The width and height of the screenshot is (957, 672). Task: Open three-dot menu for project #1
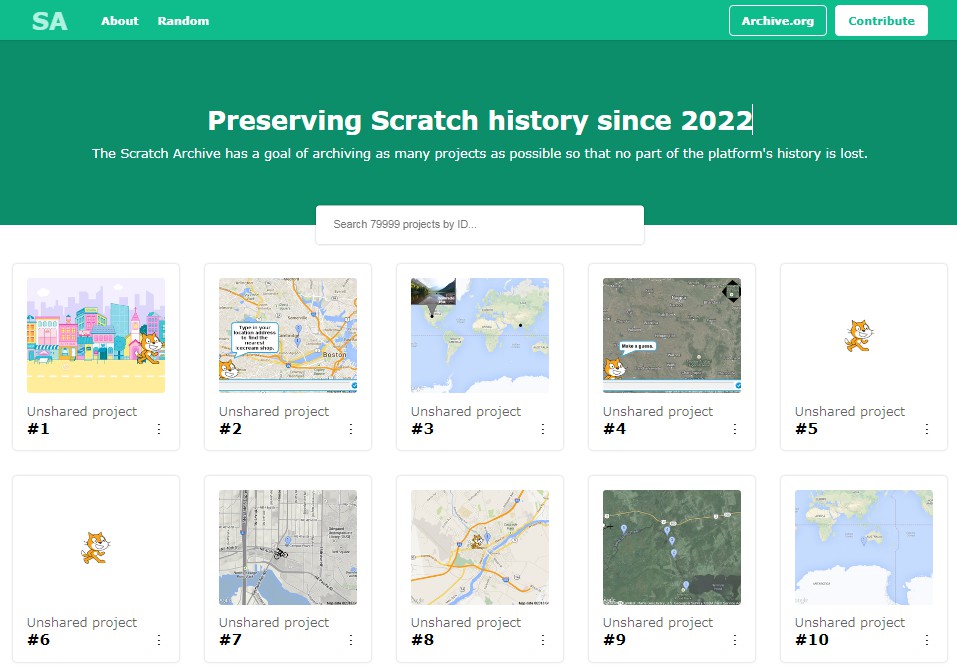[159, 429]
